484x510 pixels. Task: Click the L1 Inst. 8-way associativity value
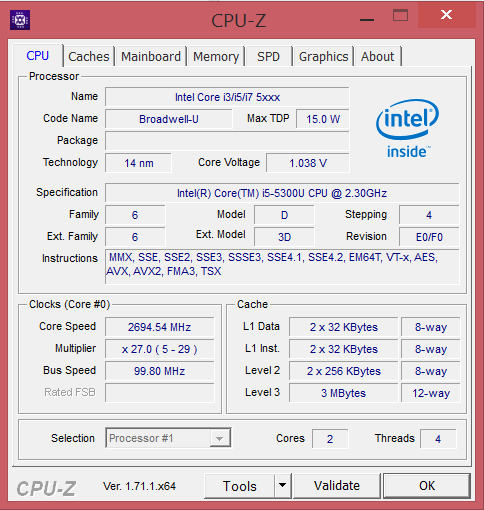[x=431, y=349]
